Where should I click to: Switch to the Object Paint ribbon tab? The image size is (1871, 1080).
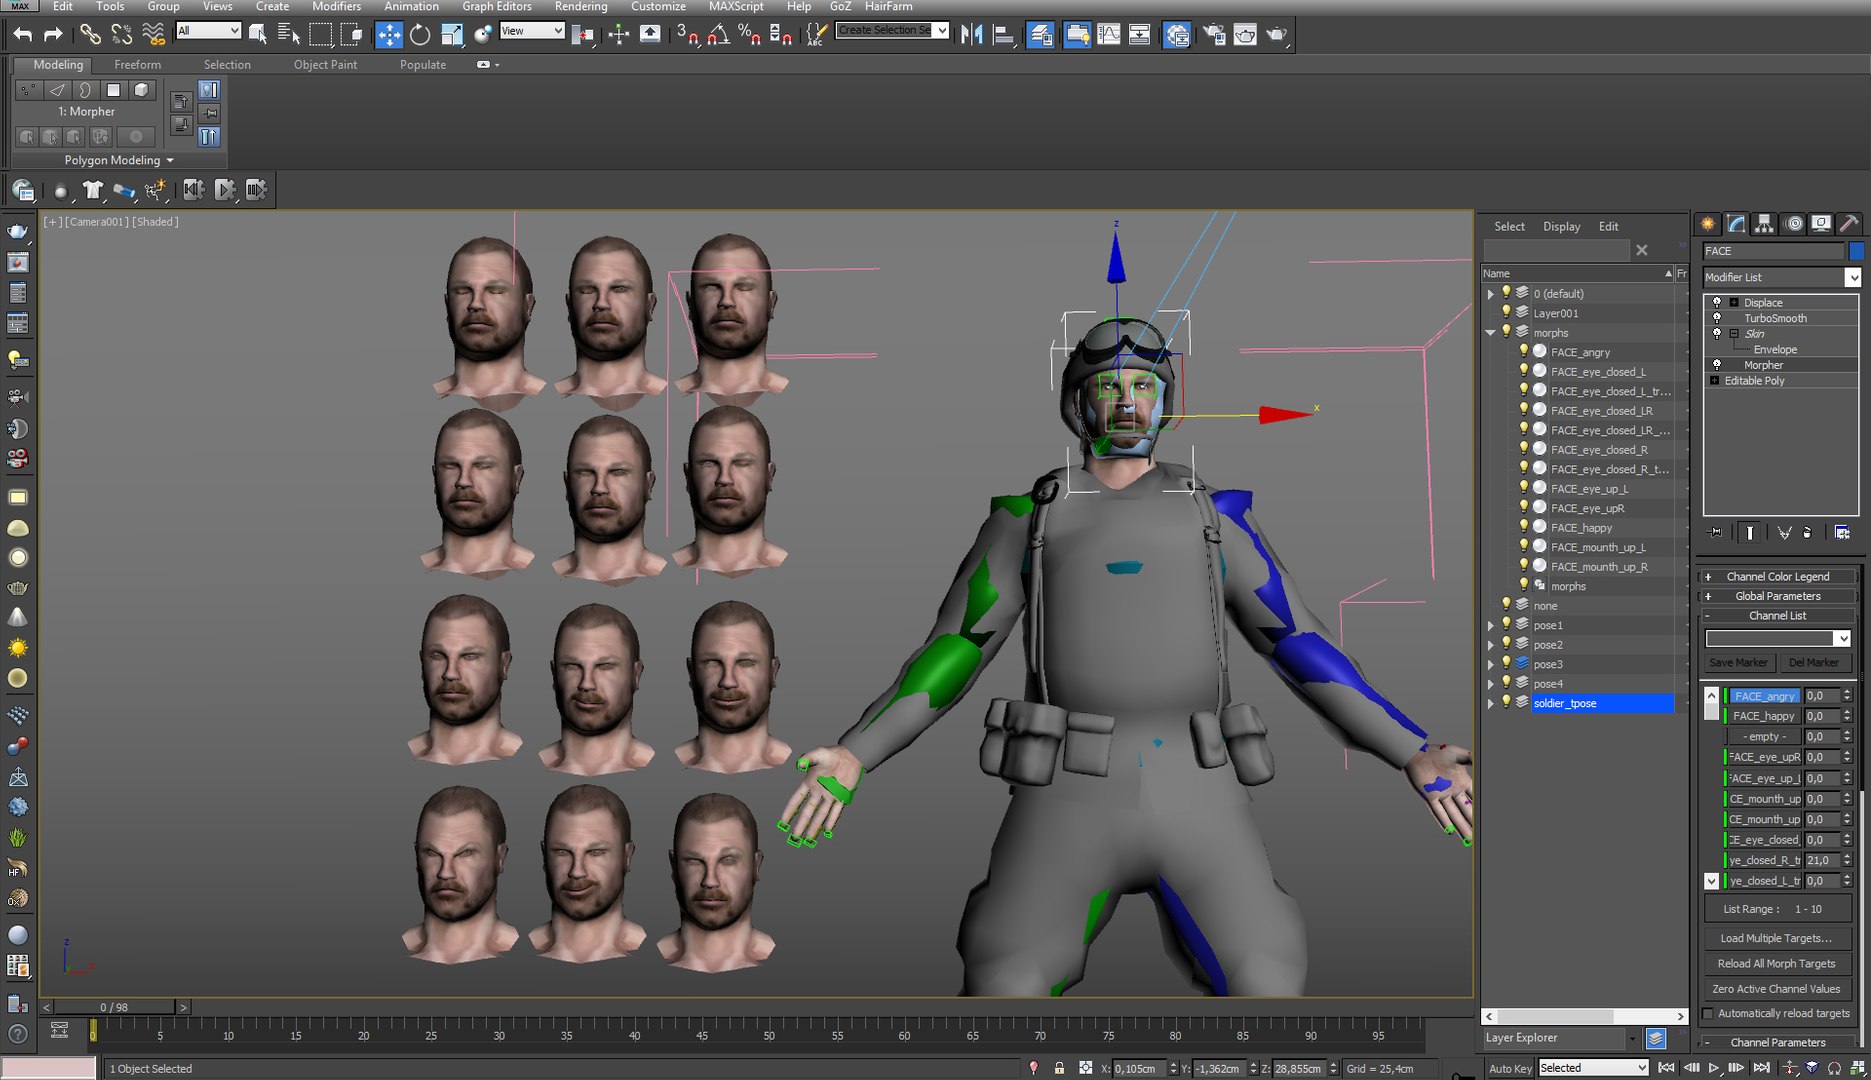[325, 64]
